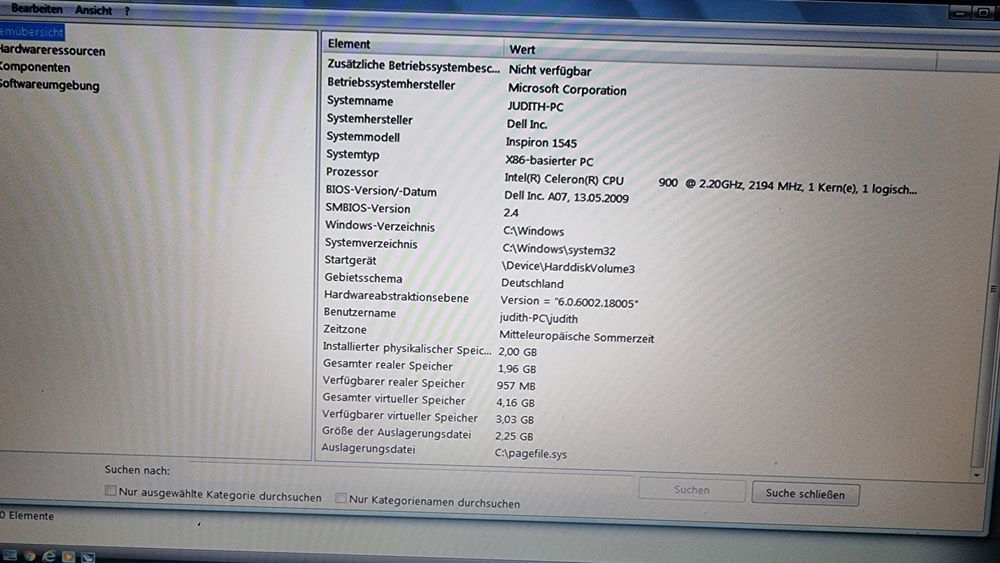Select Softwareumgebung in the tree
This screenshot has height=563, width=1000.
50,85
